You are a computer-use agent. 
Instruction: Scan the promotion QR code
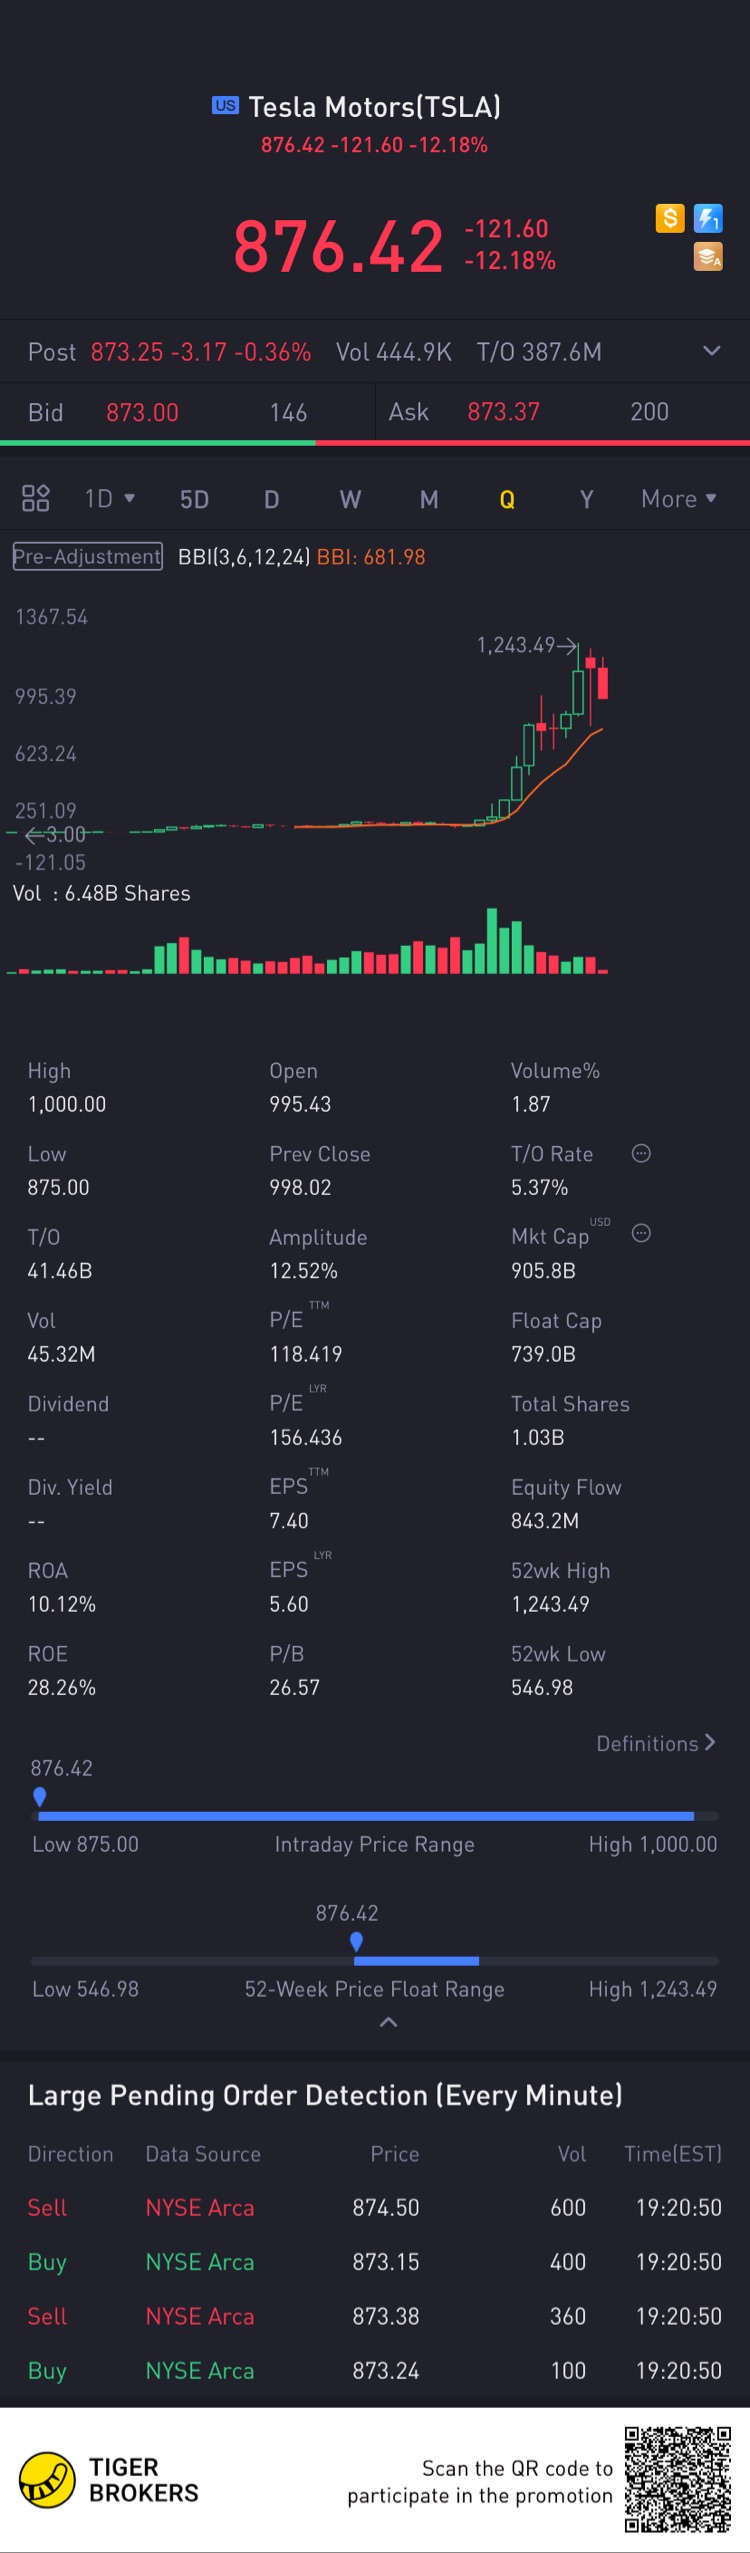[678, 2479]
